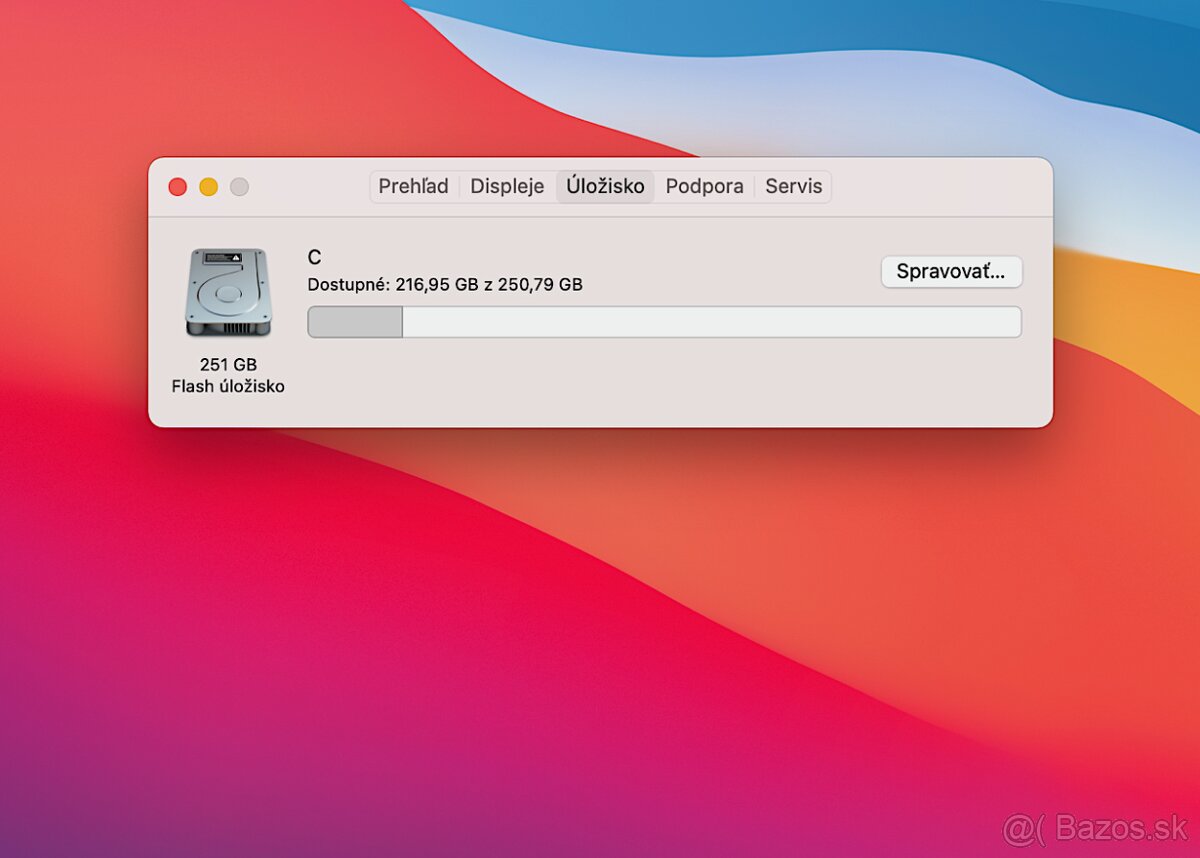Screen dimensions: 1200x858
Task: Click the Dostupné 216,95 GB text
Action: [444, 285]
